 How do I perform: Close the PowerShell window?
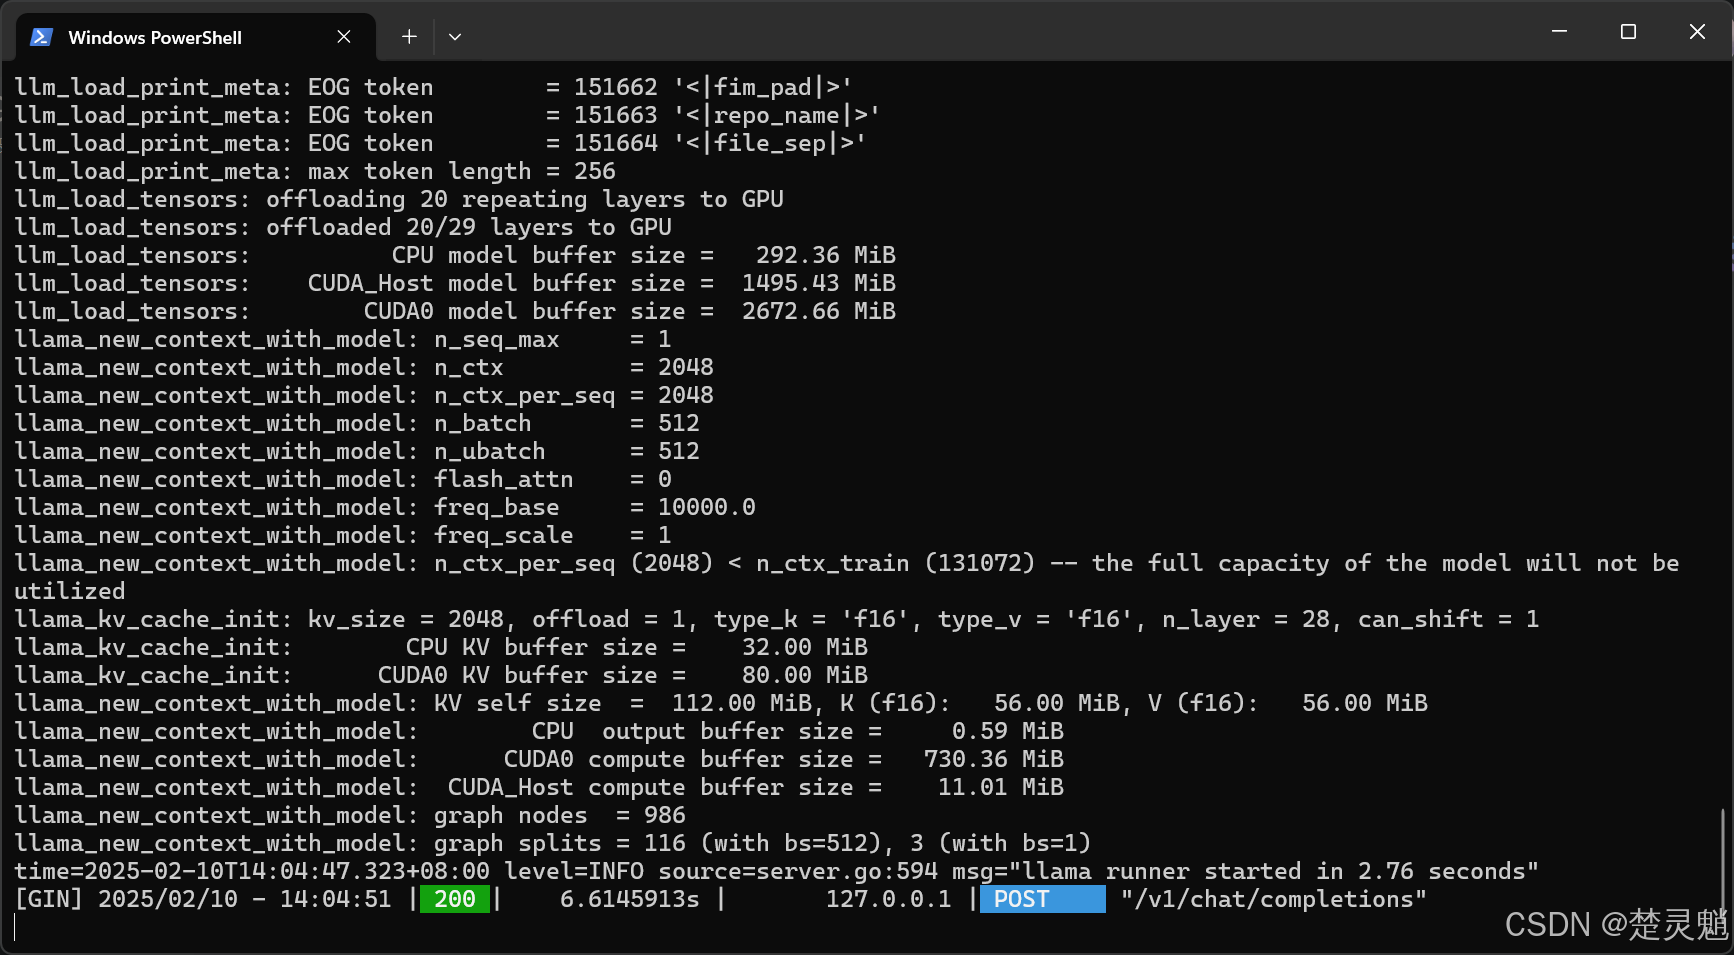[1697, 32]
